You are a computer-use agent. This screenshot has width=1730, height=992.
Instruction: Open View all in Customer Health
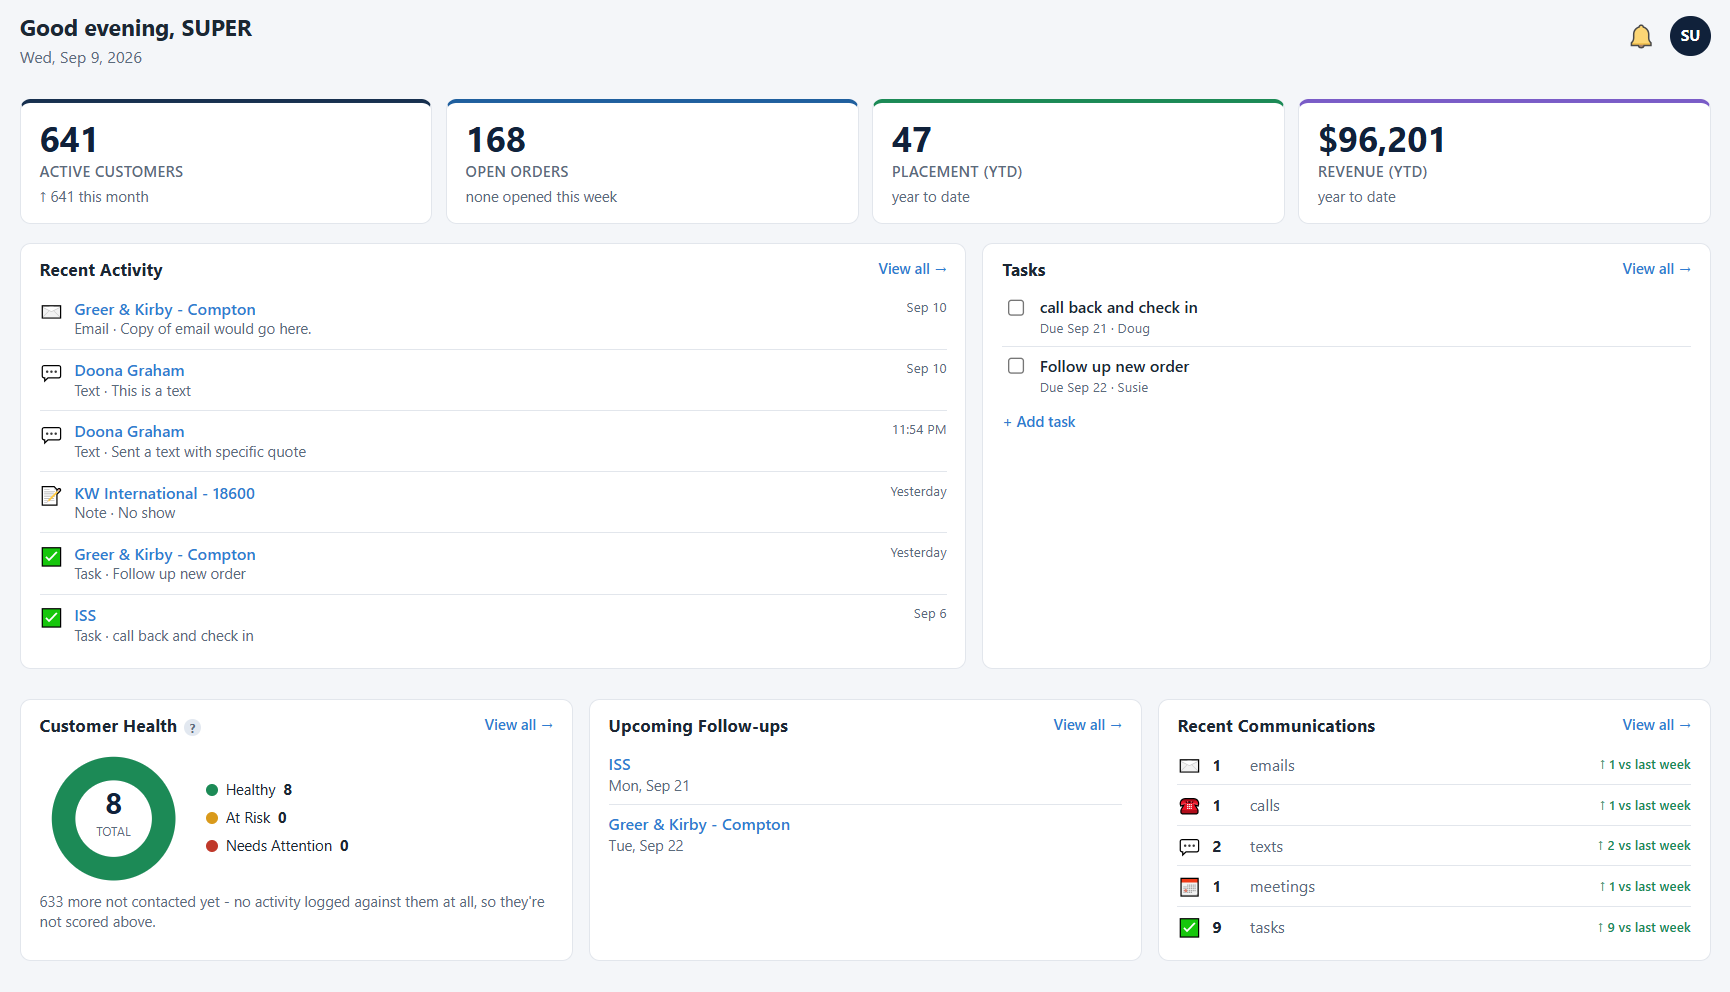pos(518,725)
